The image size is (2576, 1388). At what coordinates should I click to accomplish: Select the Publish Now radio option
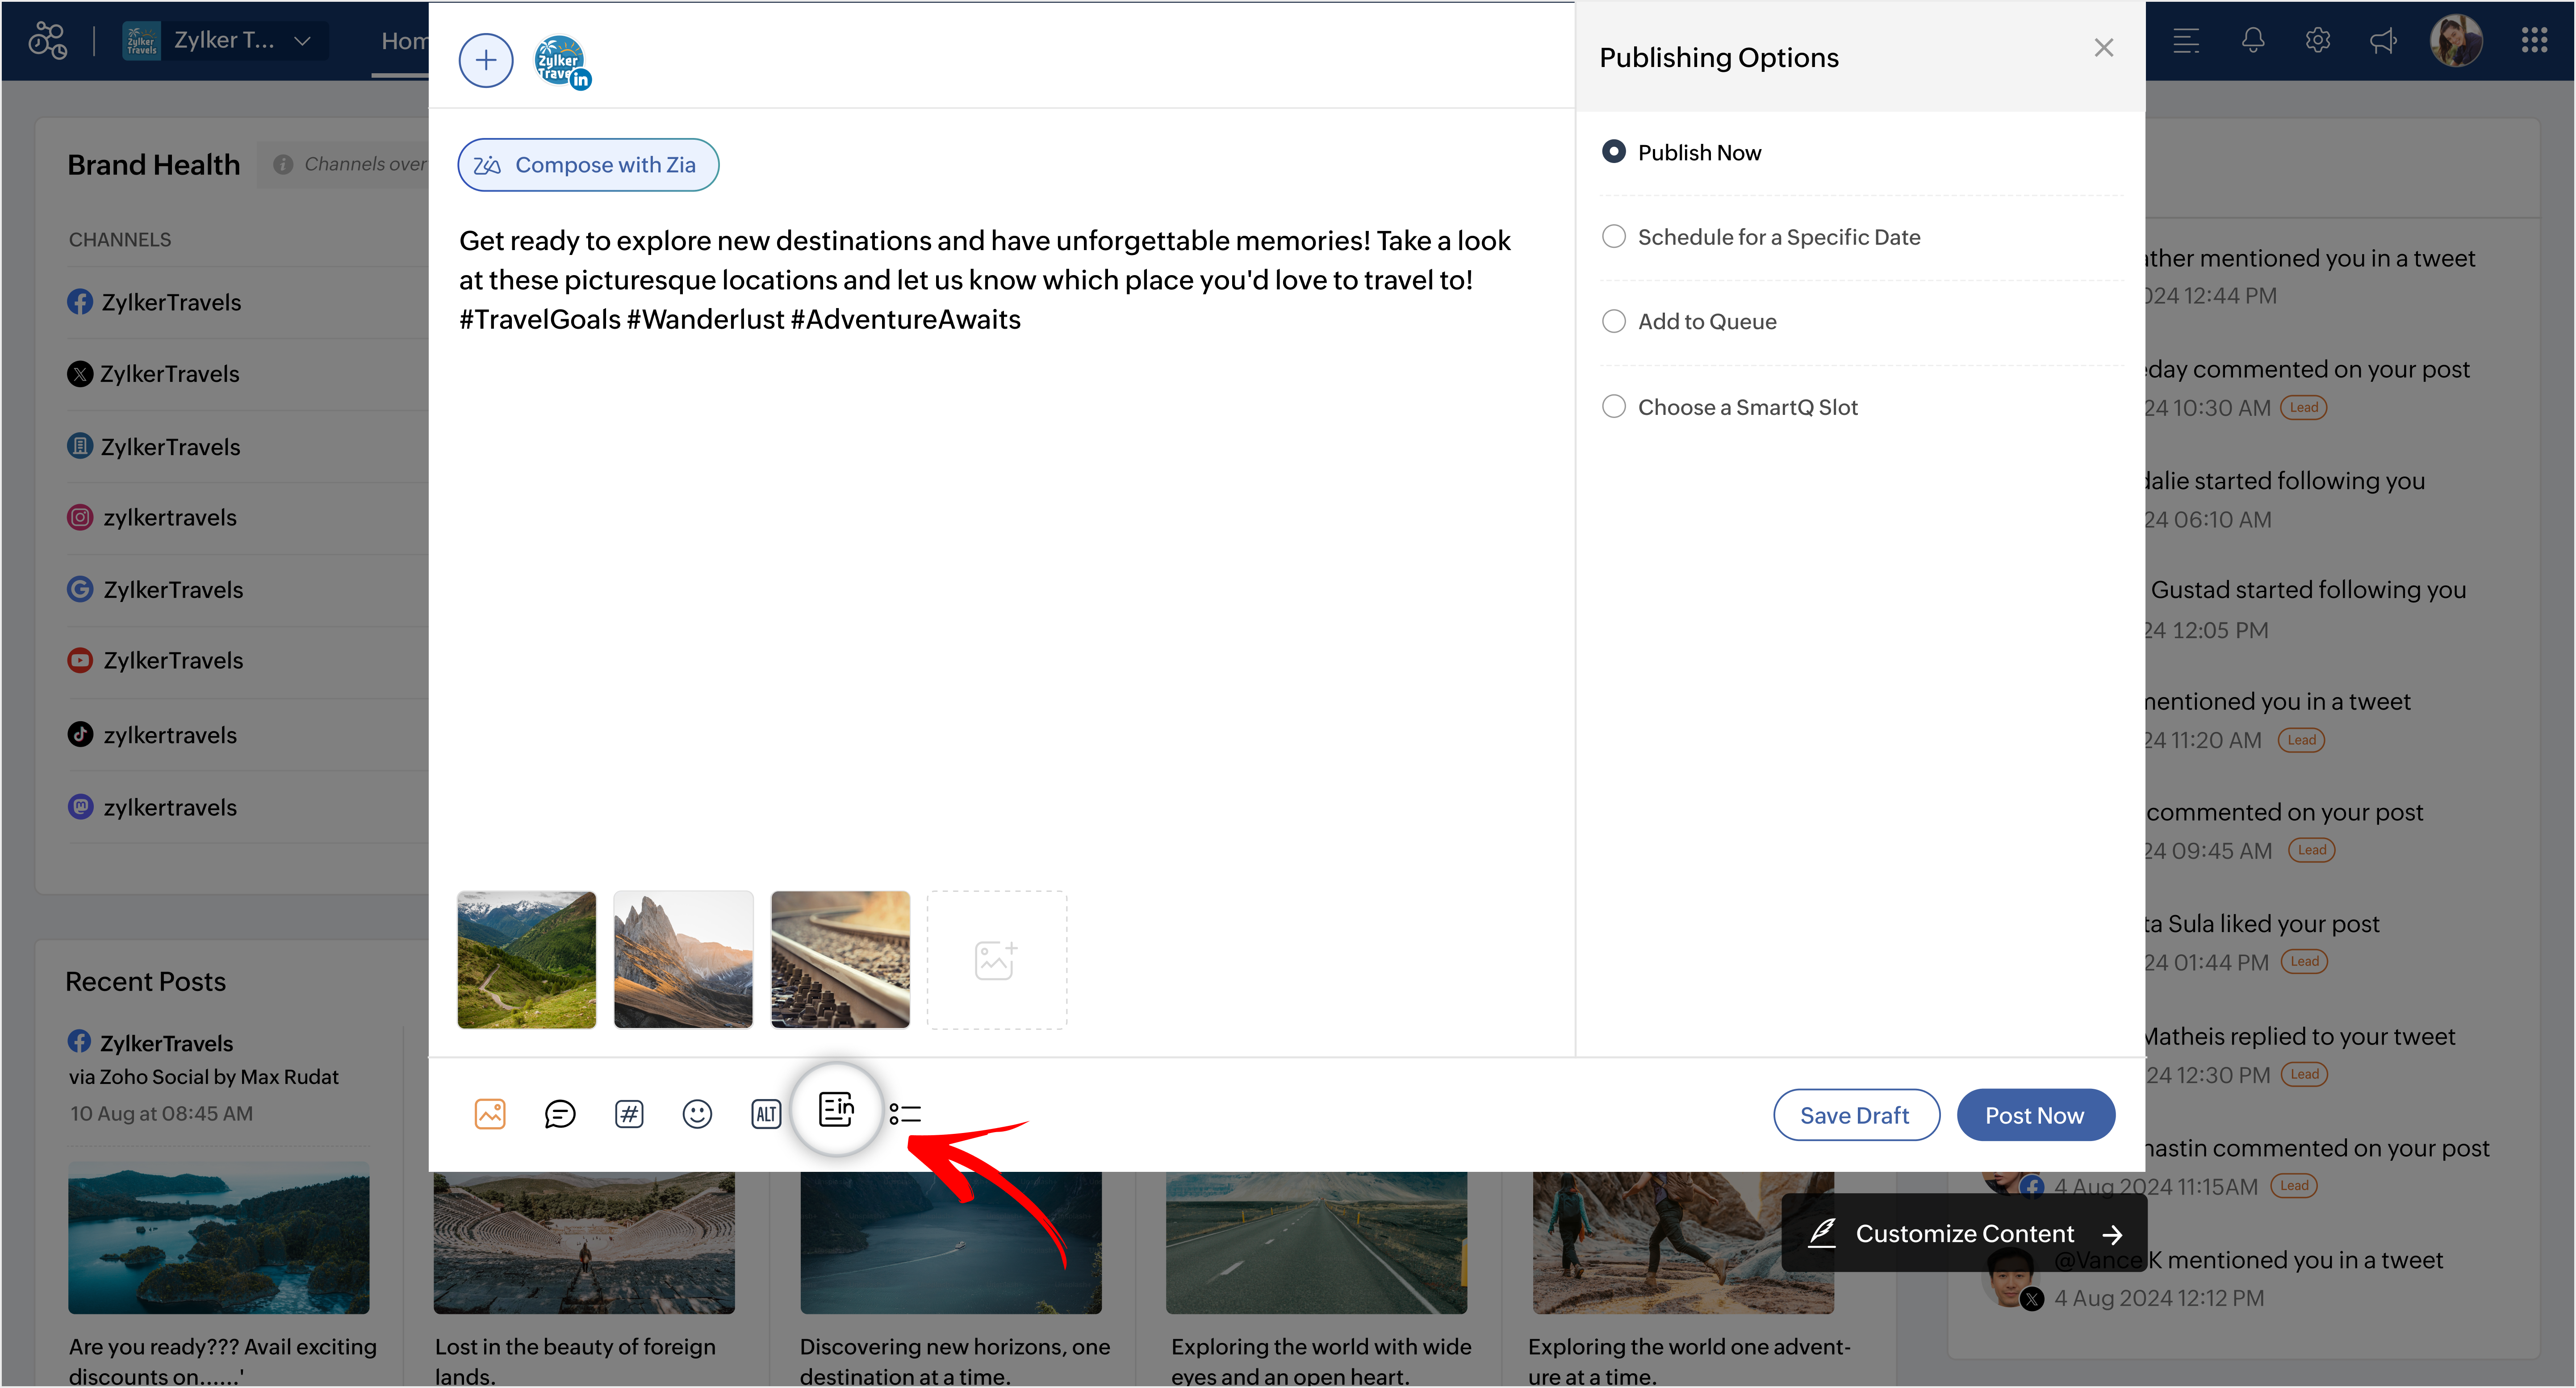coord(1614,152)
